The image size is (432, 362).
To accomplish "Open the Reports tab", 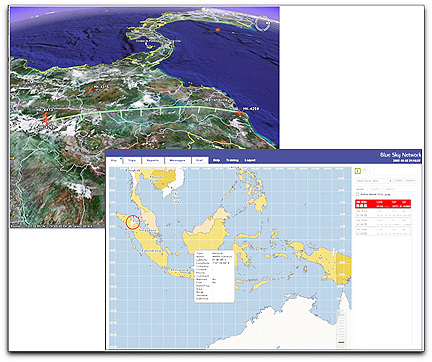I will click(153, 160).
